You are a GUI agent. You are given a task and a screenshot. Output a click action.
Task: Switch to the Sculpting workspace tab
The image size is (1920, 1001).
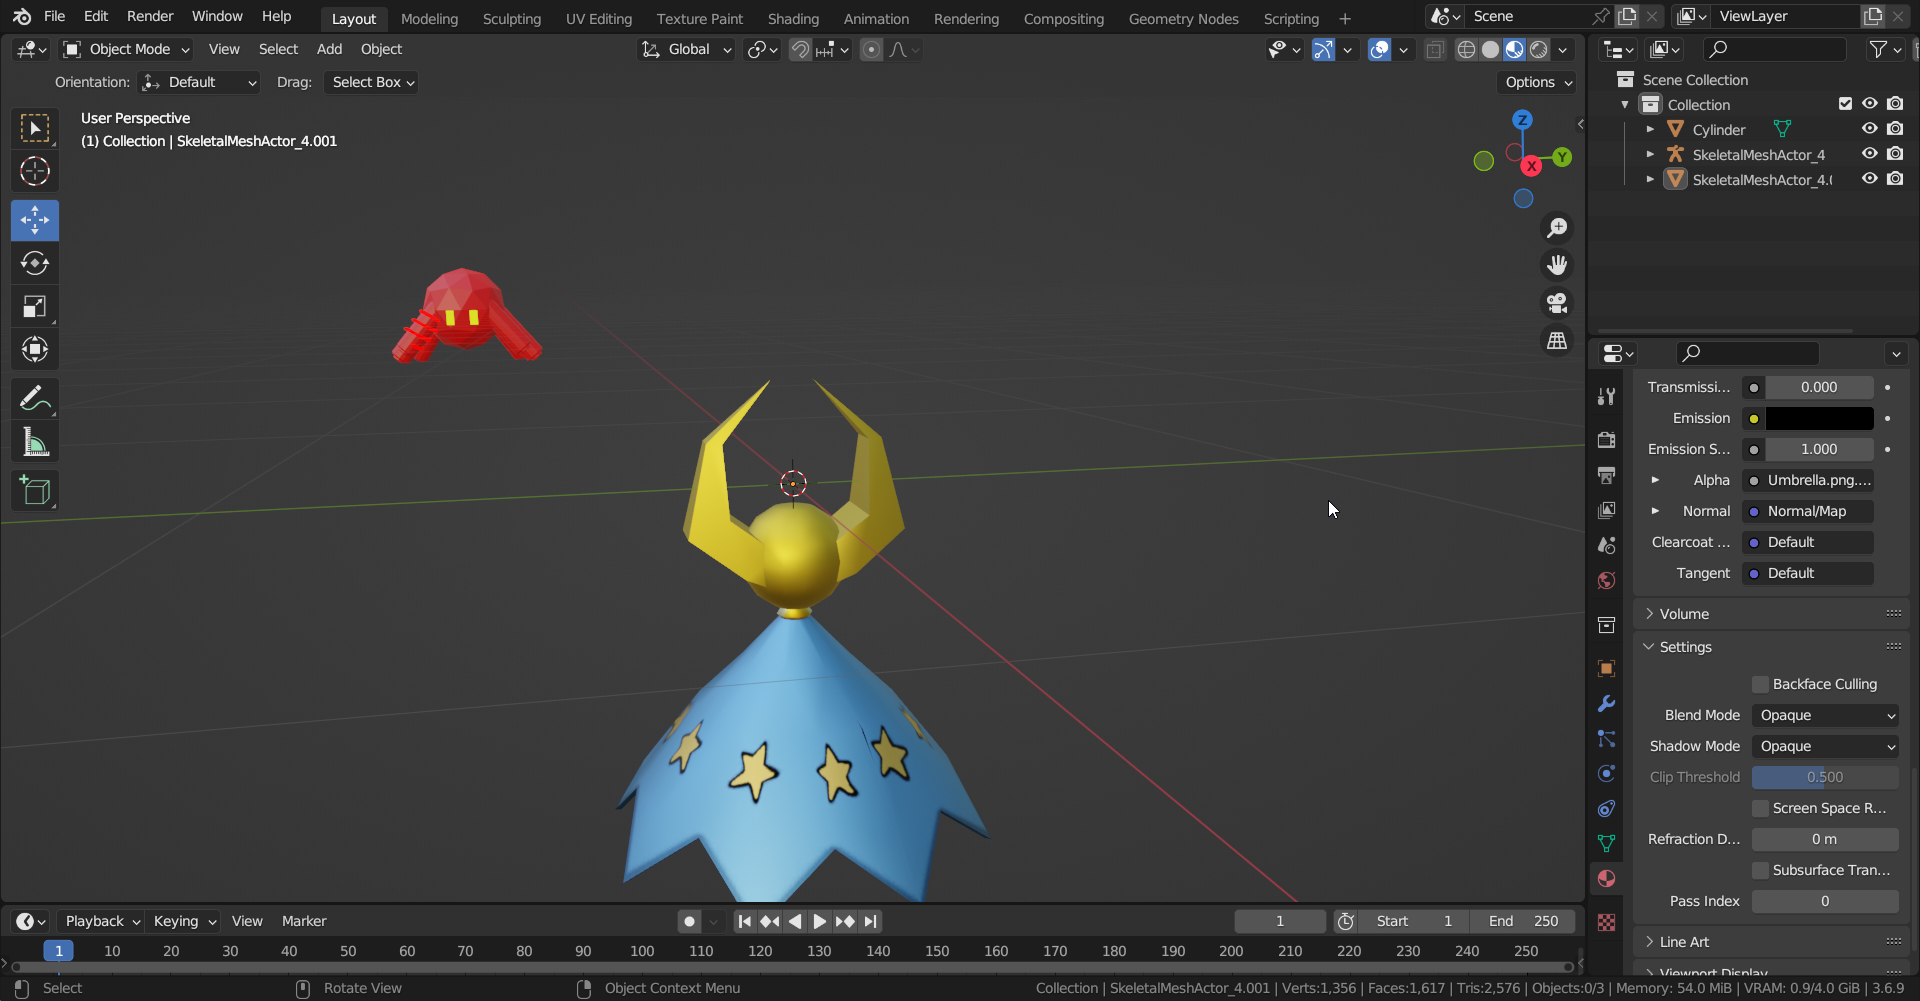pos(511,19)
